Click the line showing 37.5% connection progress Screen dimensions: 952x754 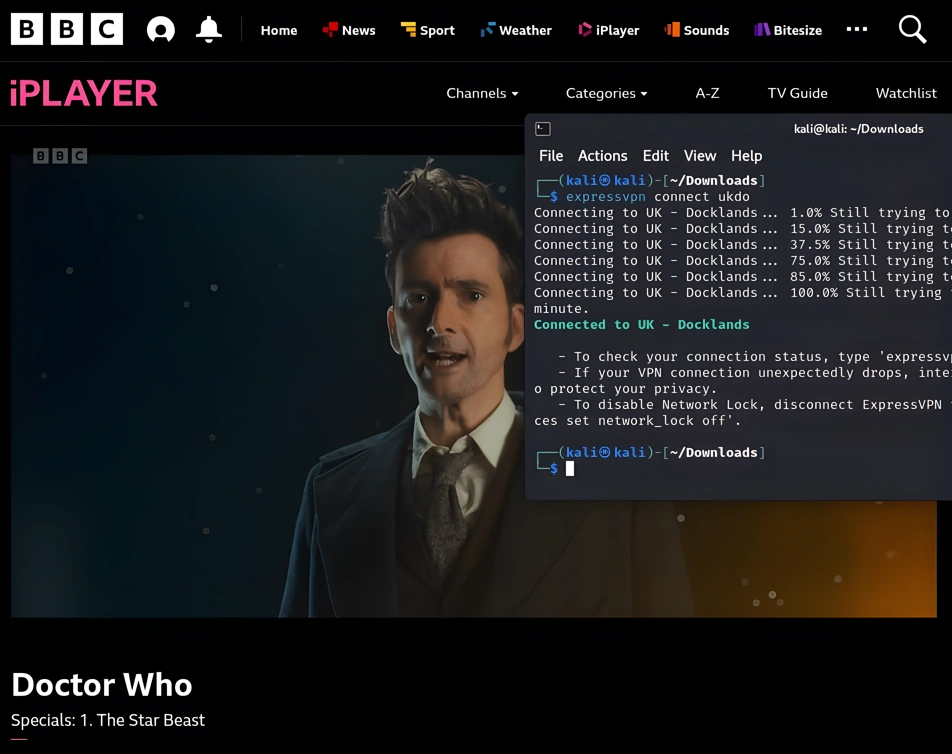(x=743, y=245)
